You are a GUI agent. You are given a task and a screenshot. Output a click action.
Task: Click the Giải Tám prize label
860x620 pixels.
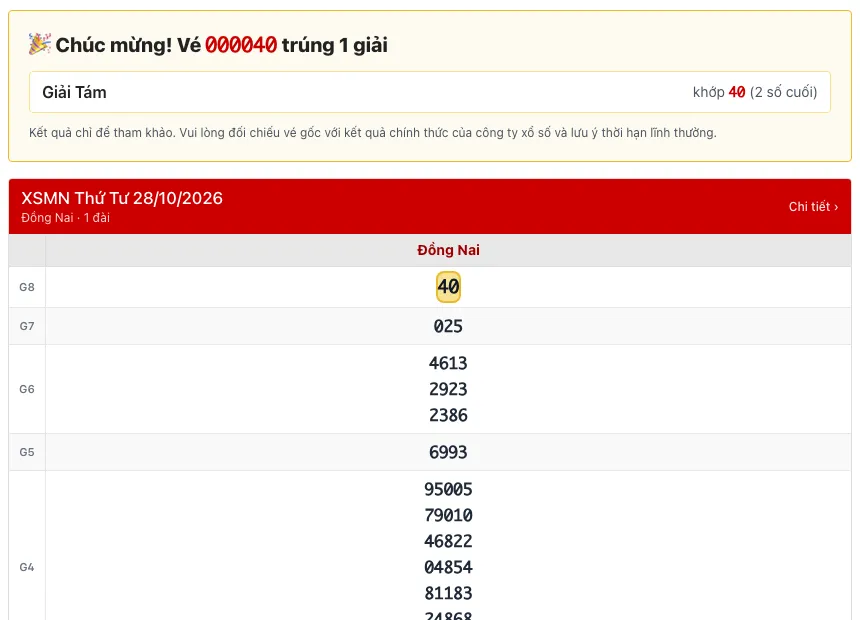75,92
